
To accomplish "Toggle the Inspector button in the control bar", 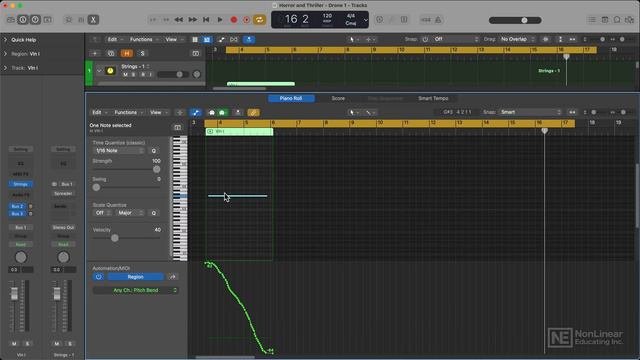I will tap(23, 20).
